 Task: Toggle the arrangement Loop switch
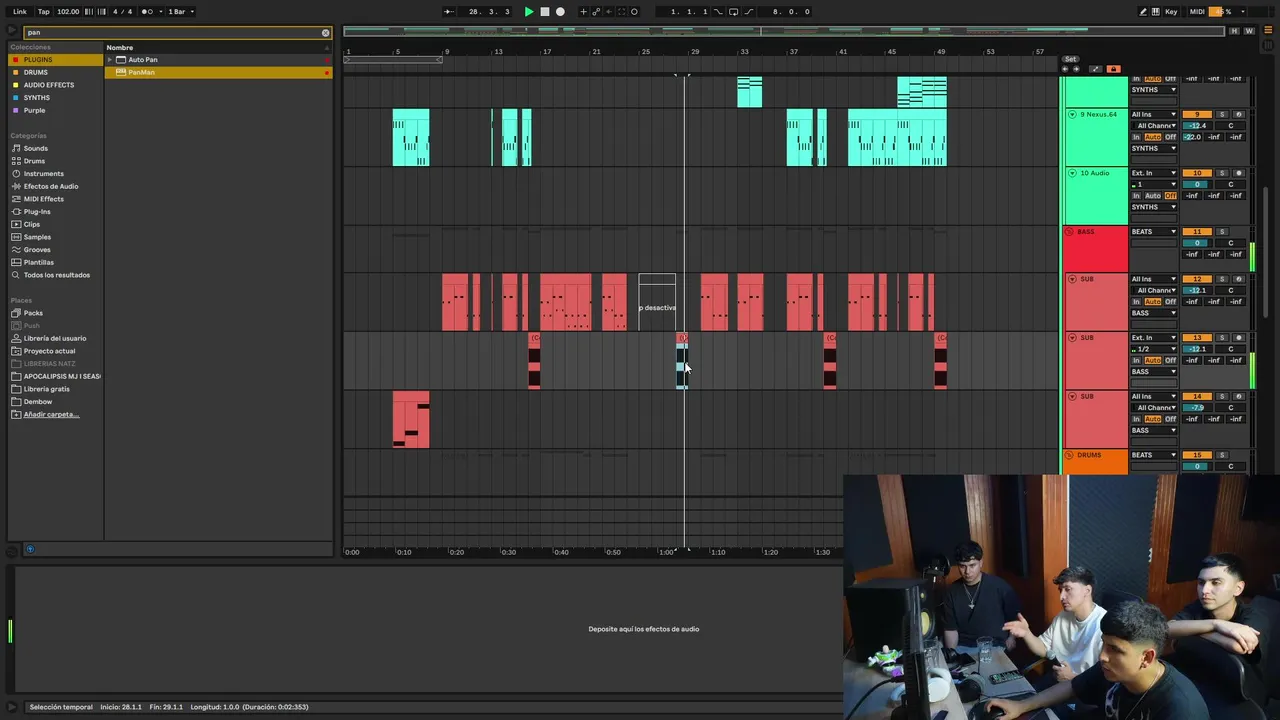(733, 12)
